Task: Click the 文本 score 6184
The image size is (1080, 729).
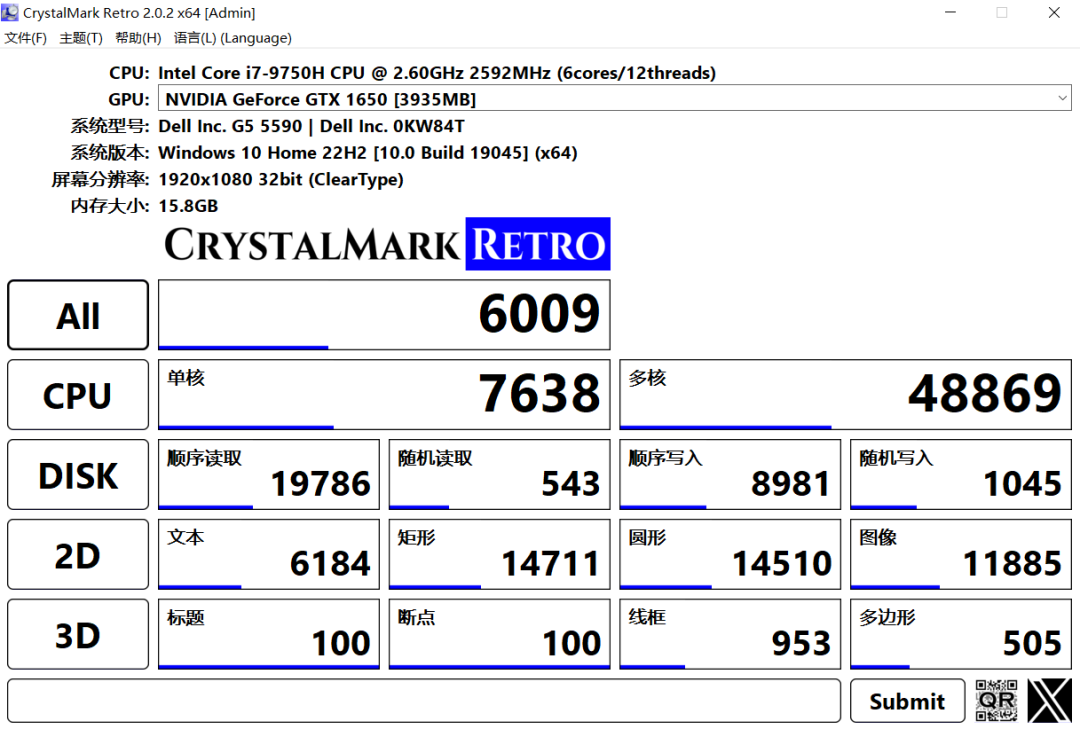Action: pos(269,555)
